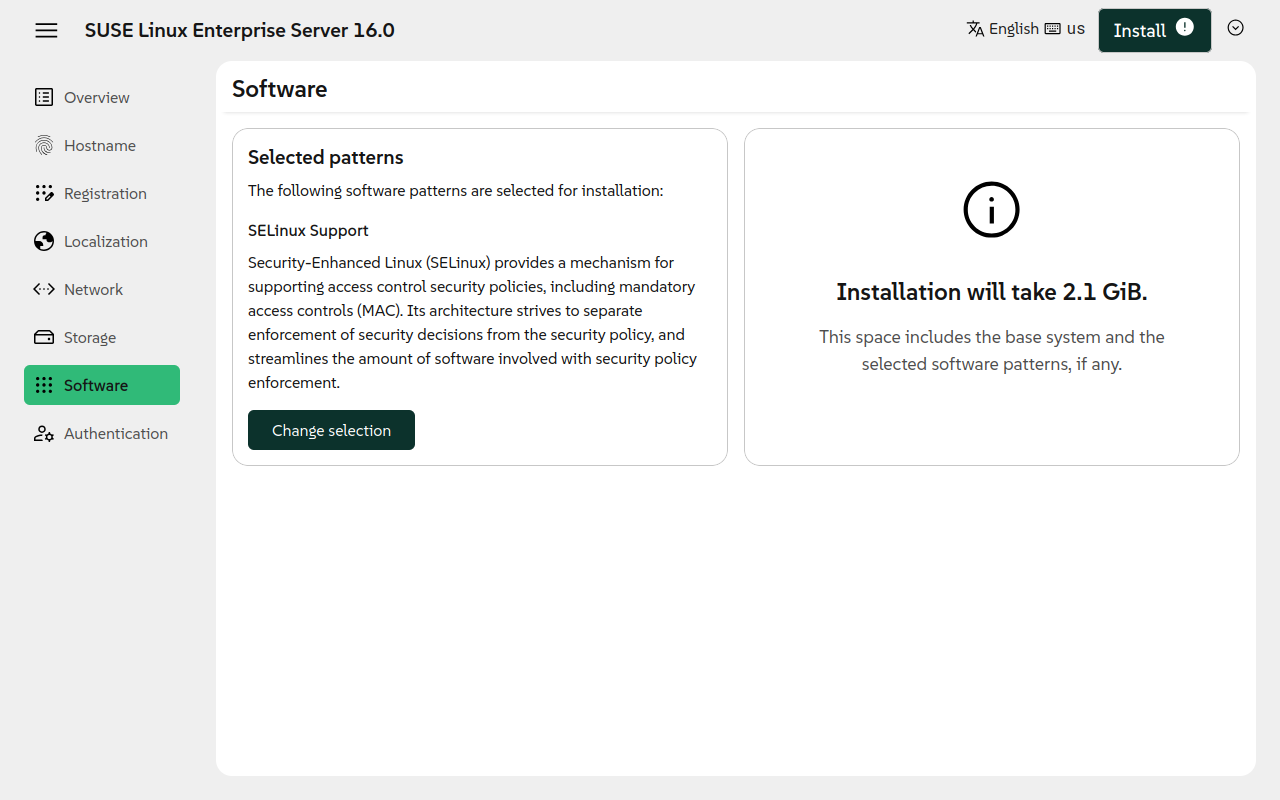Click the Change selection button
The width and height of the screenshot is (1280, 800).
pos(331,430)
